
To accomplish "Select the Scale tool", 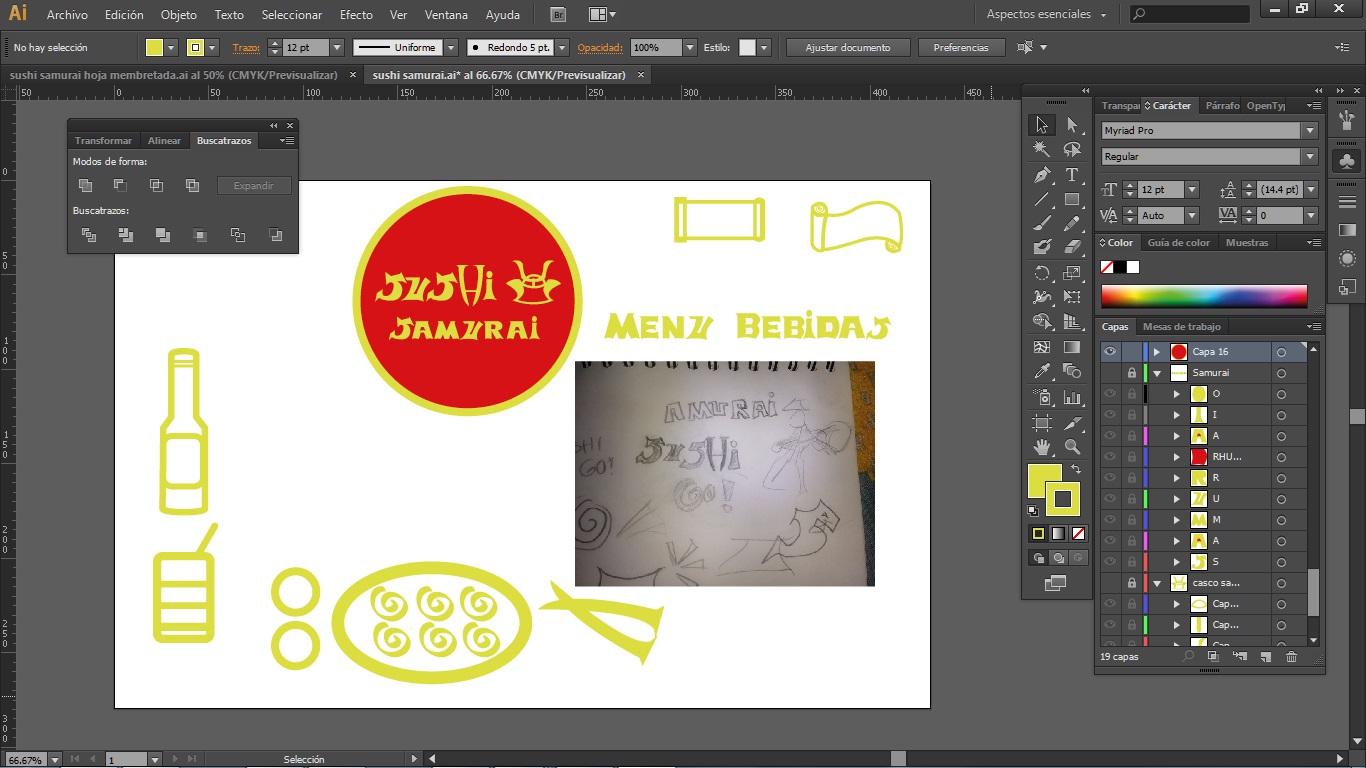I will pos(1072,272).
